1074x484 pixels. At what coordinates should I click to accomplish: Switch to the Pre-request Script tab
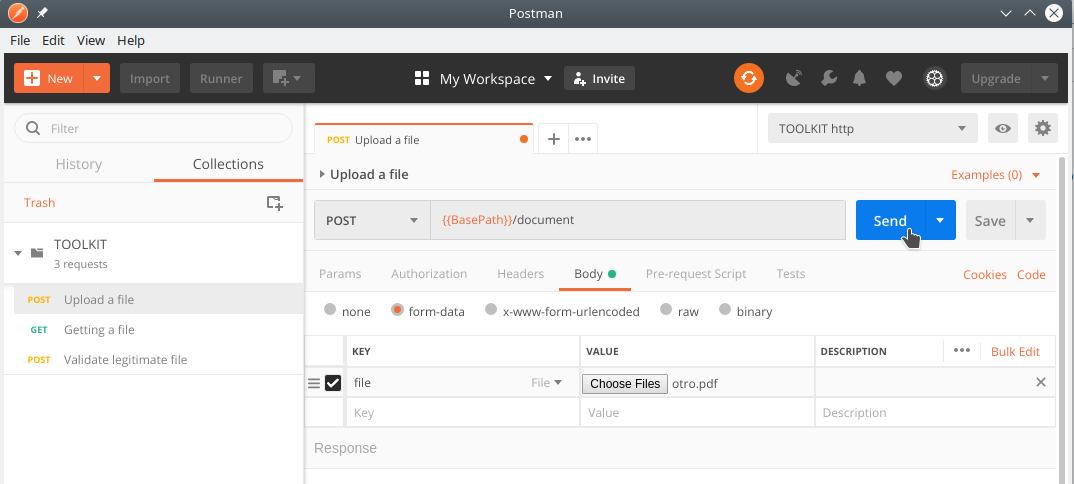tap(696, 274)
